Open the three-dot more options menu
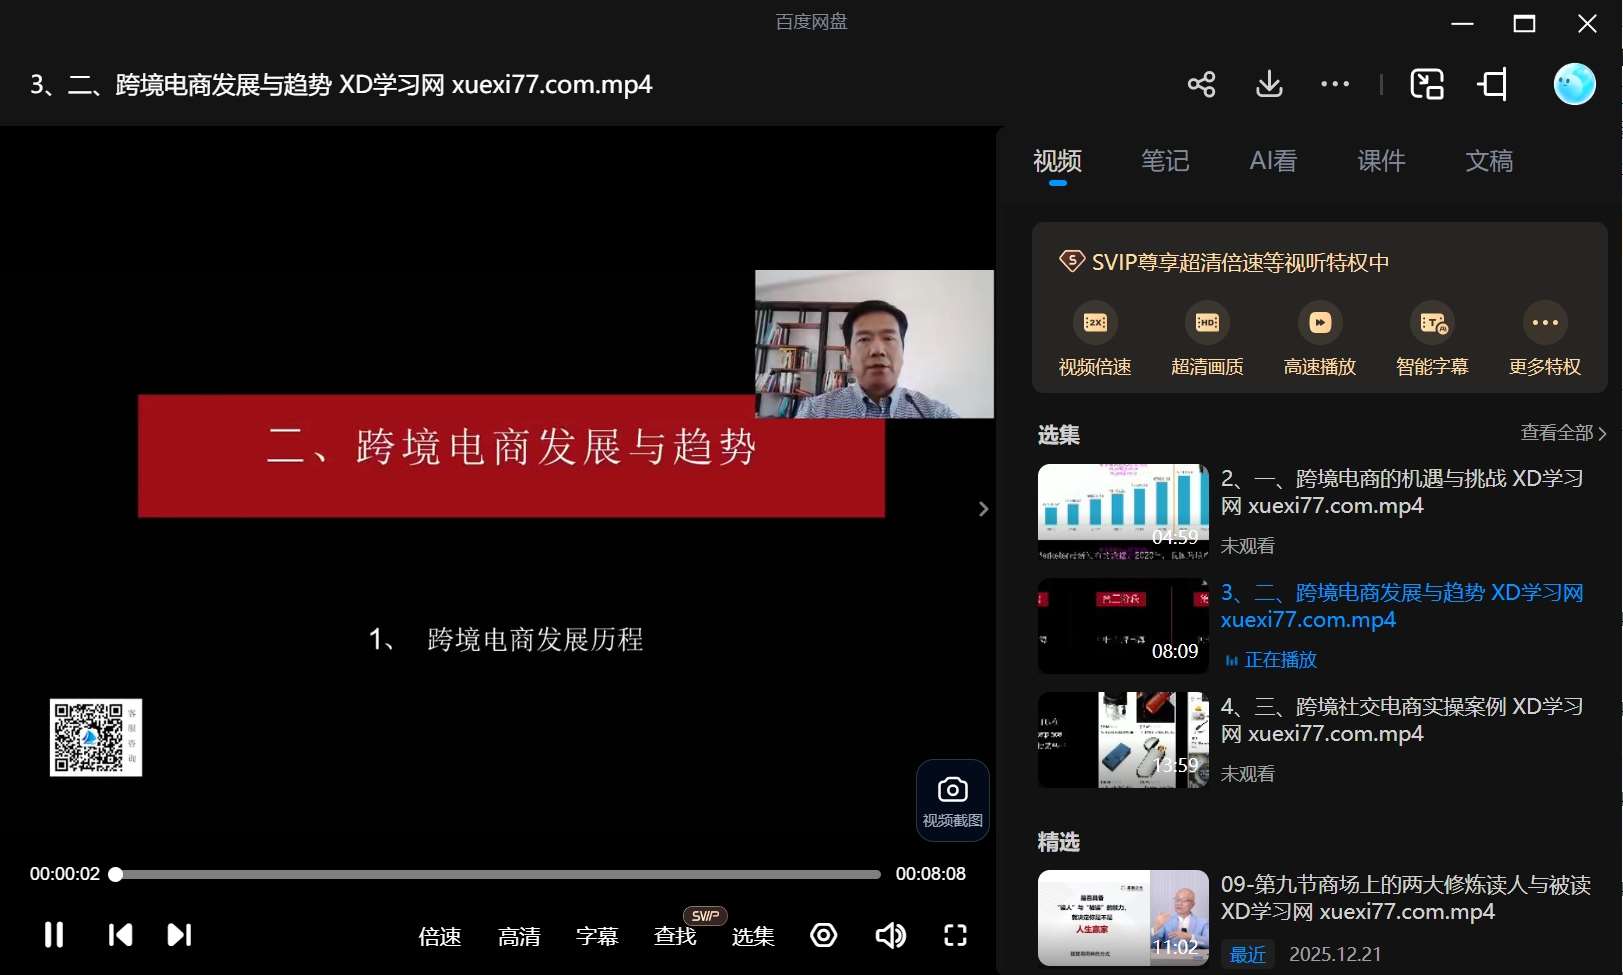Viewport: 1623px width, 975px height. tap(1334, 84)
